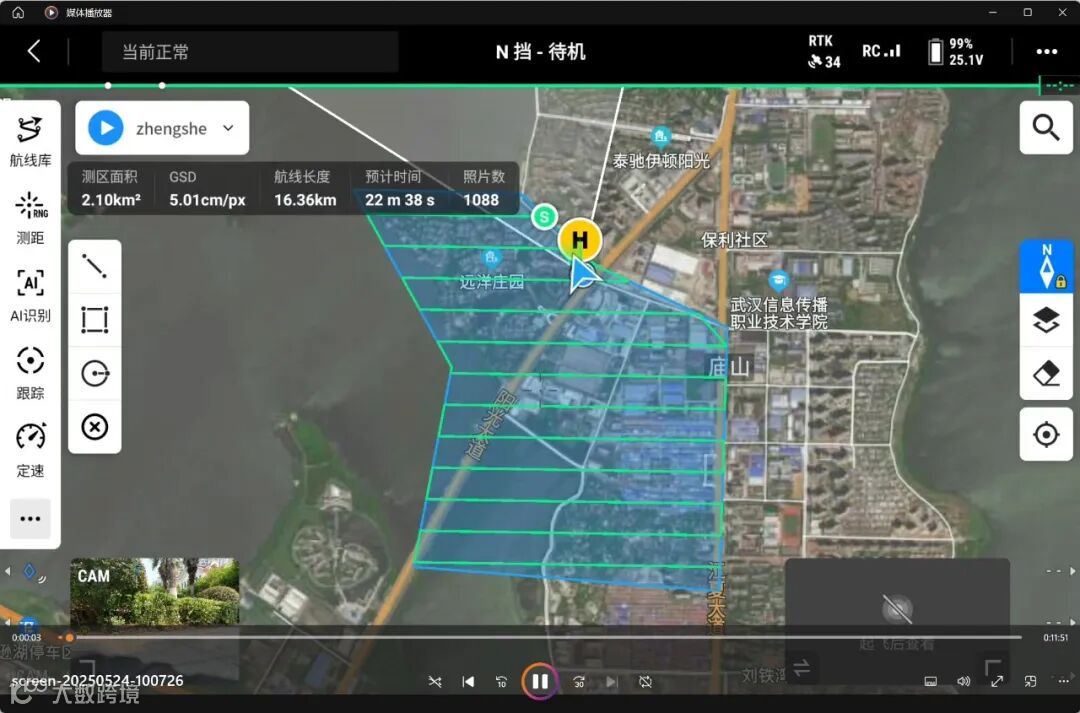The image size is (1080, 713).
Task: Activate the 跟踪 tracking tool
Action: pyautogui.click(x=30, y=373)
